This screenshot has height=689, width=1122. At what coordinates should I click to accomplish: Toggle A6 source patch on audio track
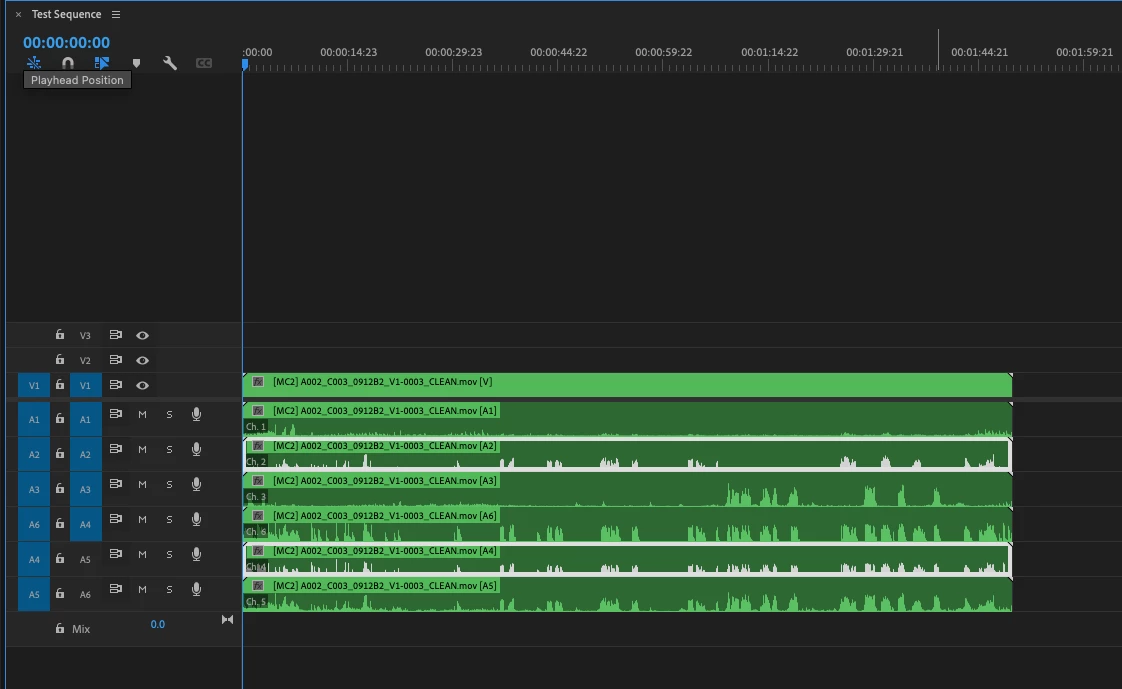coord(34,524)
